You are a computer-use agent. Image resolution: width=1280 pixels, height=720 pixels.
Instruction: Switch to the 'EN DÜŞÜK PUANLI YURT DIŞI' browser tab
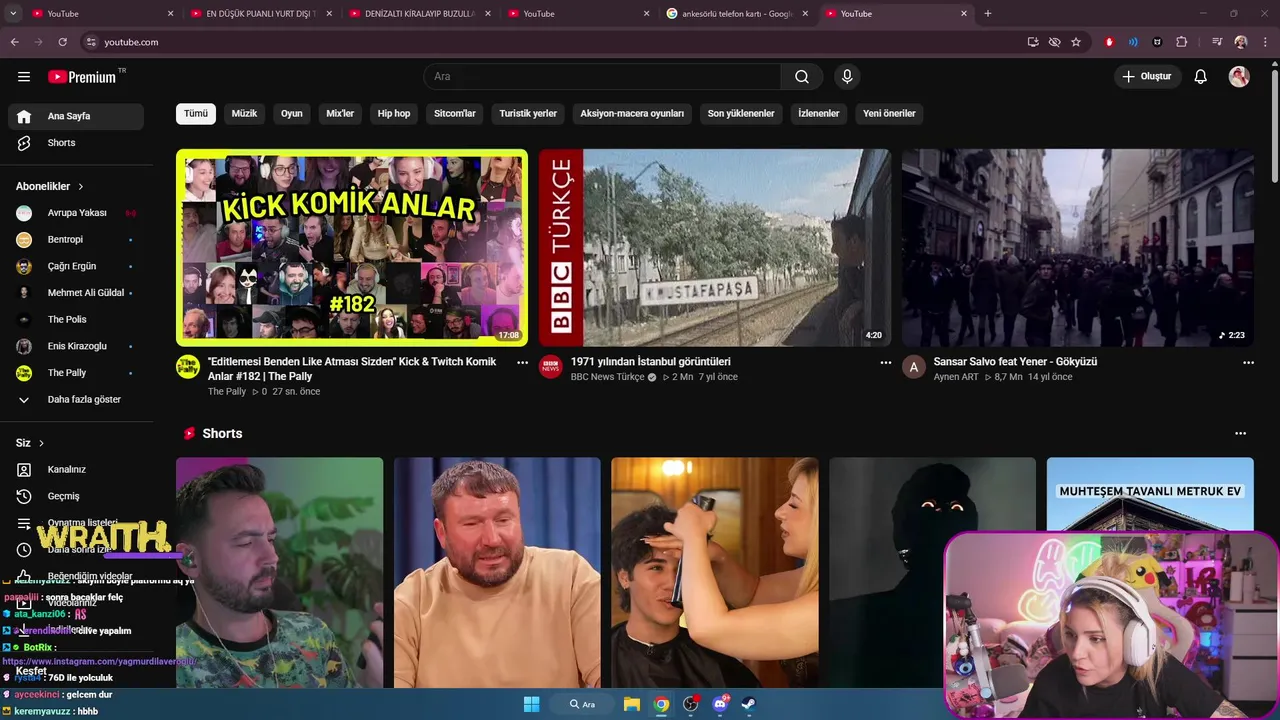pyautogui.click(x=260, y=13)
